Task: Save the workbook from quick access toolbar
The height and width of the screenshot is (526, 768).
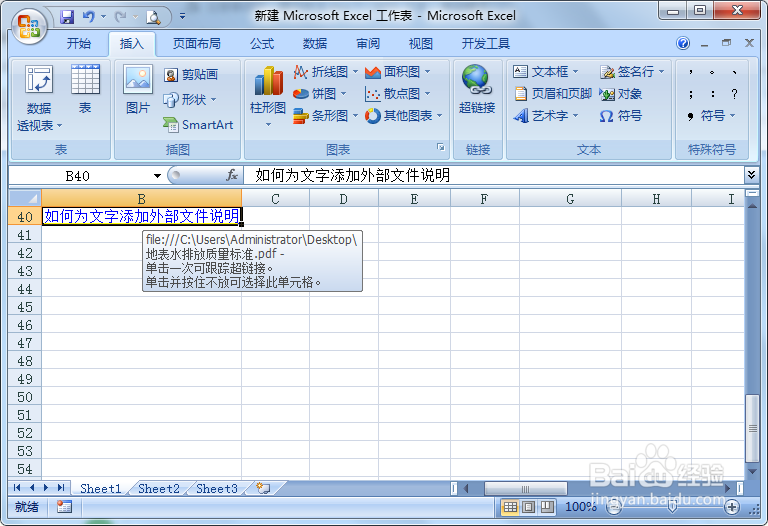Action: (67, 17)
